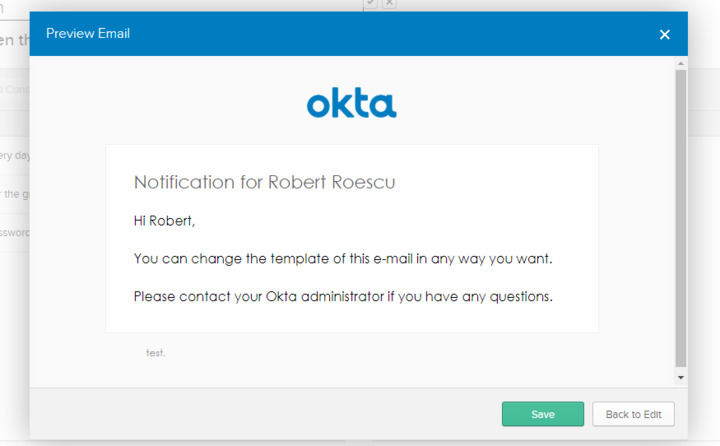720x446 pixels.
Task: Click the small checkmark icon behind dialog
Action: (x=370, y=3)
